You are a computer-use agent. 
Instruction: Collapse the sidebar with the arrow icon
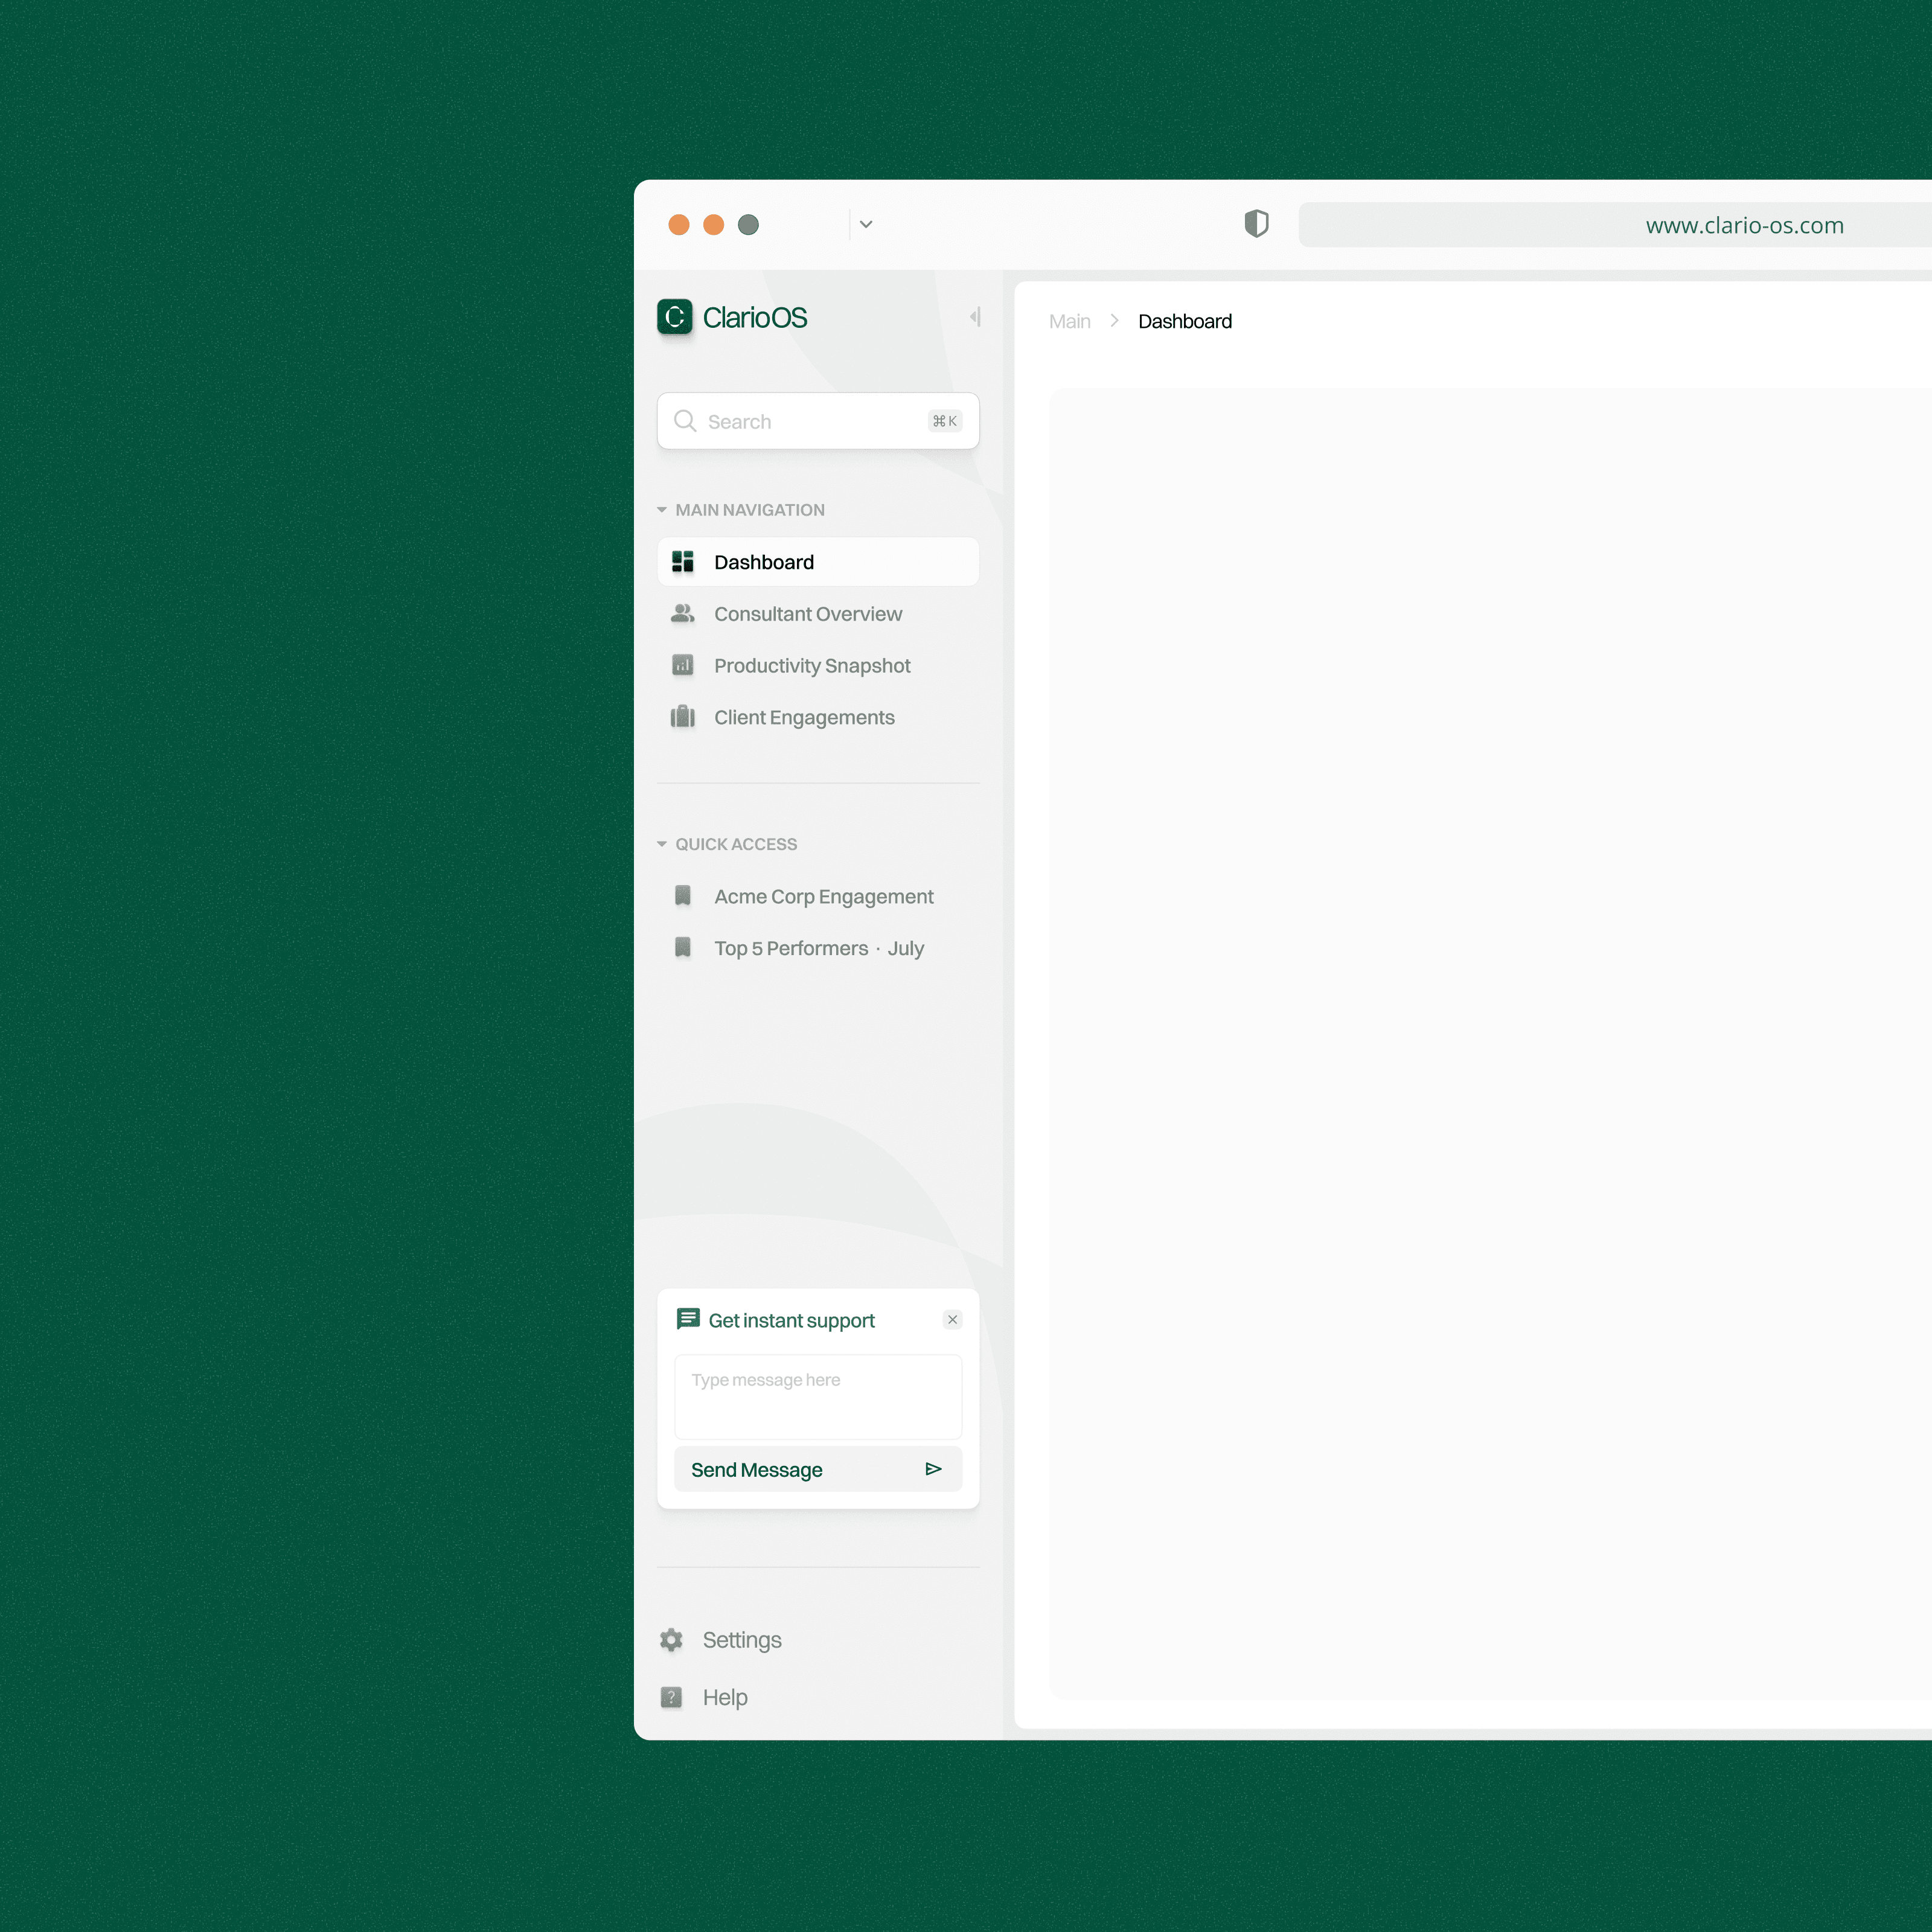coord(975,317)
